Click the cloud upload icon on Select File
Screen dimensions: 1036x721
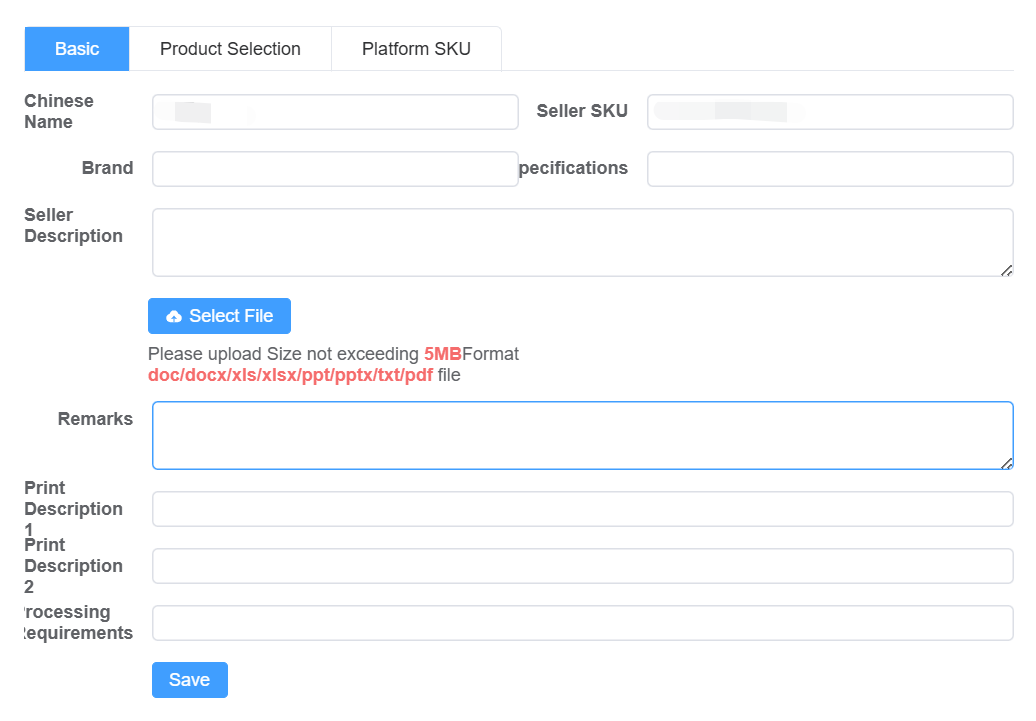pos(177,315)
